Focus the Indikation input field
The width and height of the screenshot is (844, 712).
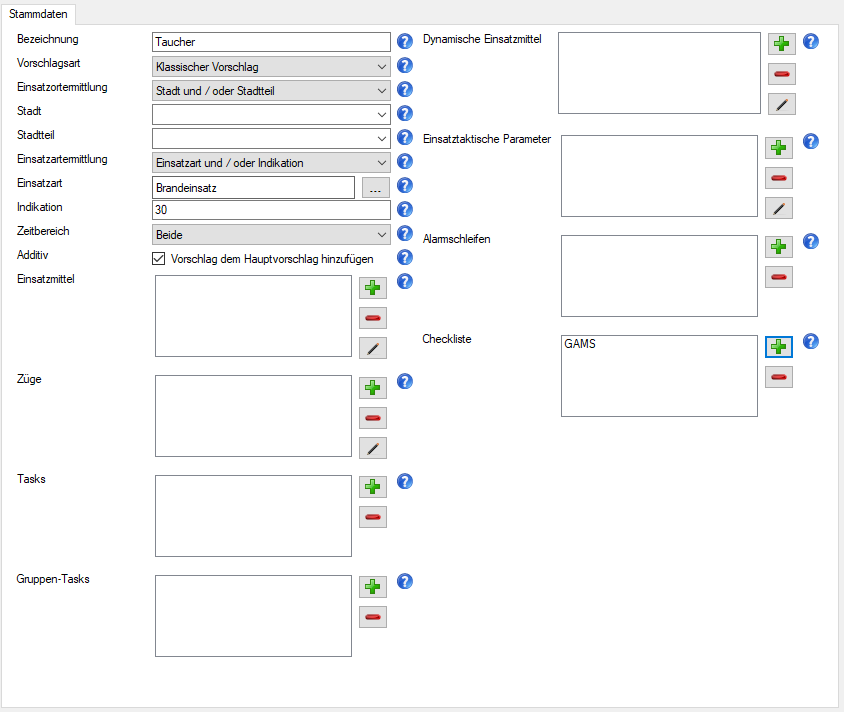(x=271, y=210)
